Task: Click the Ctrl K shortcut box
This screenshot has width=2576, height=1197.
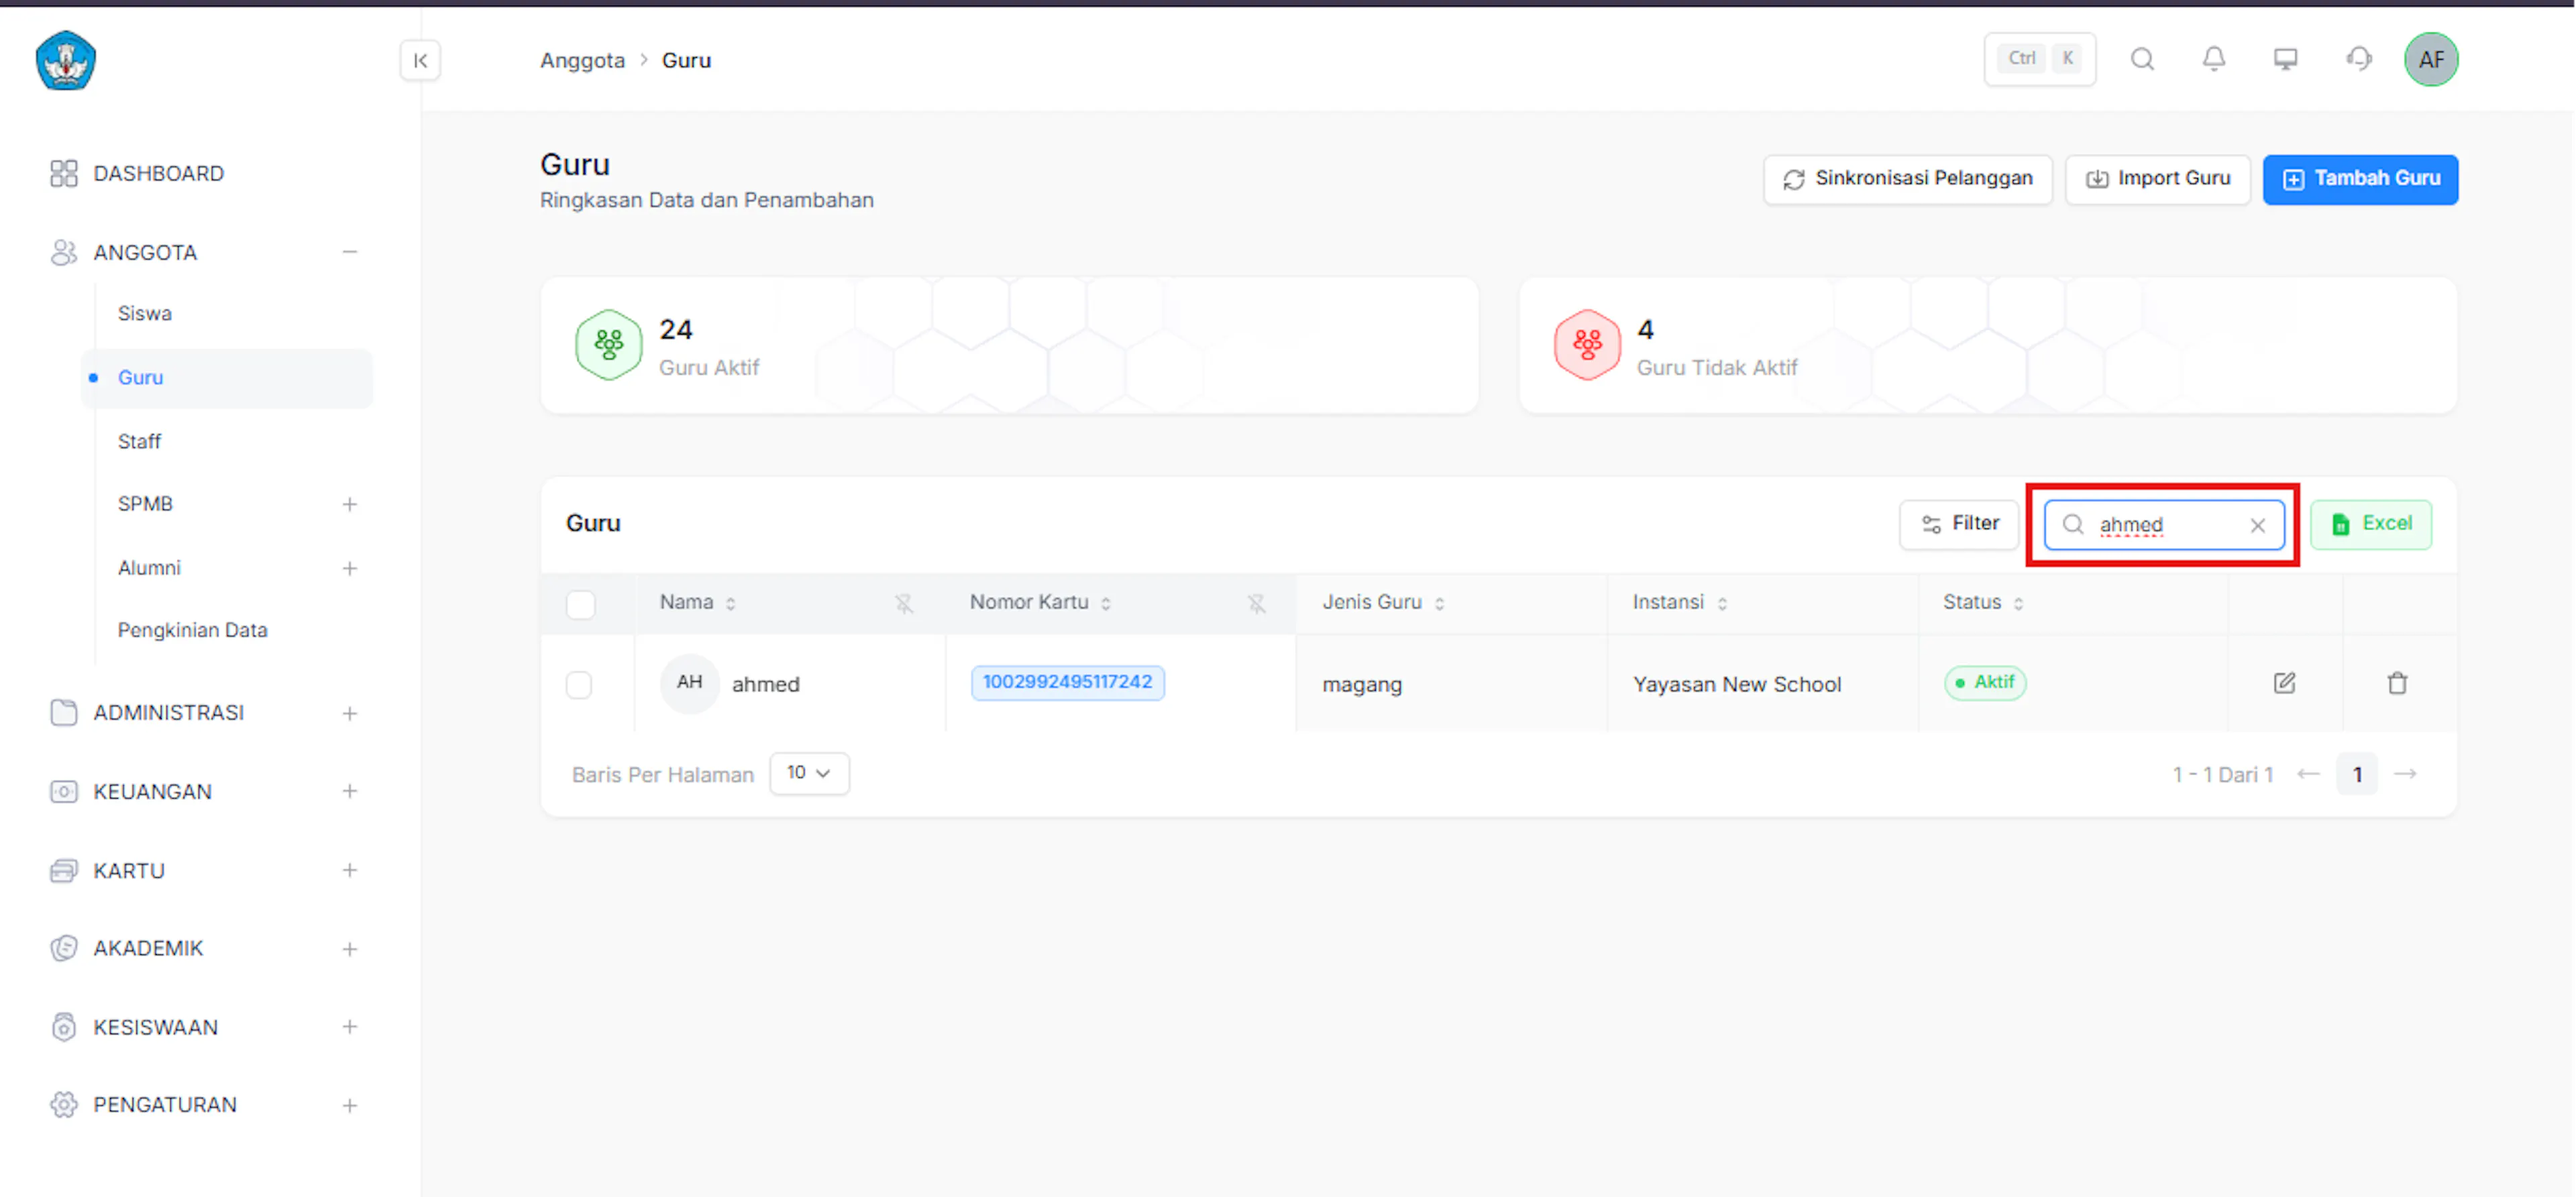Action: click(2039, 59)
